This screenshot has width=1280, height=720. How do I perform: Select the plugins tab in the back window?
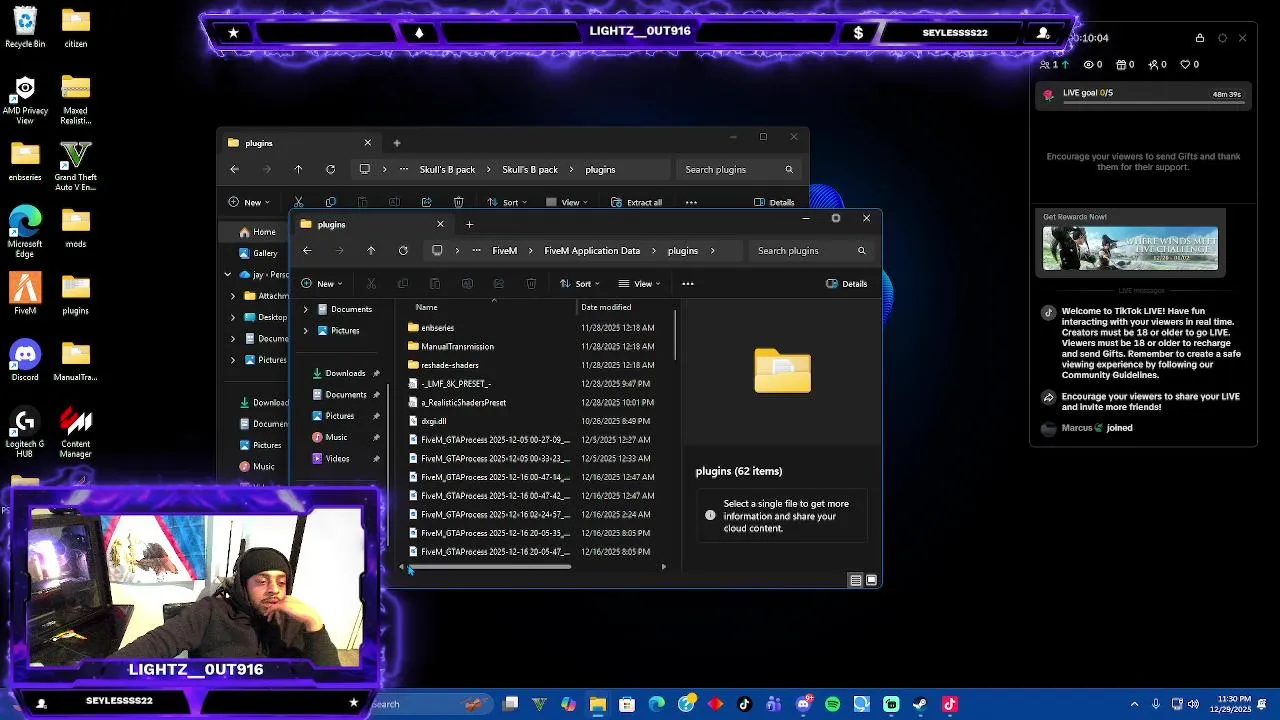tap(298, 143)
